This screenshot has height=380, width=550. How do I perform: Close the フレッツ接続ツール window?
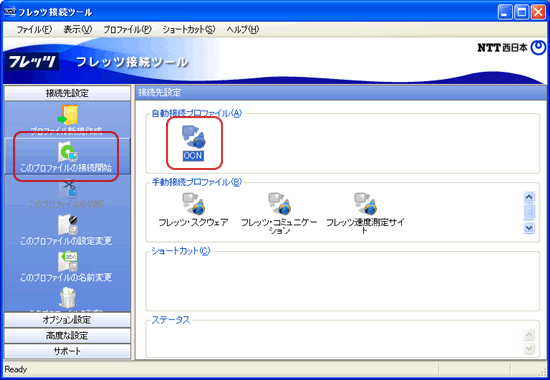[538, 13]
